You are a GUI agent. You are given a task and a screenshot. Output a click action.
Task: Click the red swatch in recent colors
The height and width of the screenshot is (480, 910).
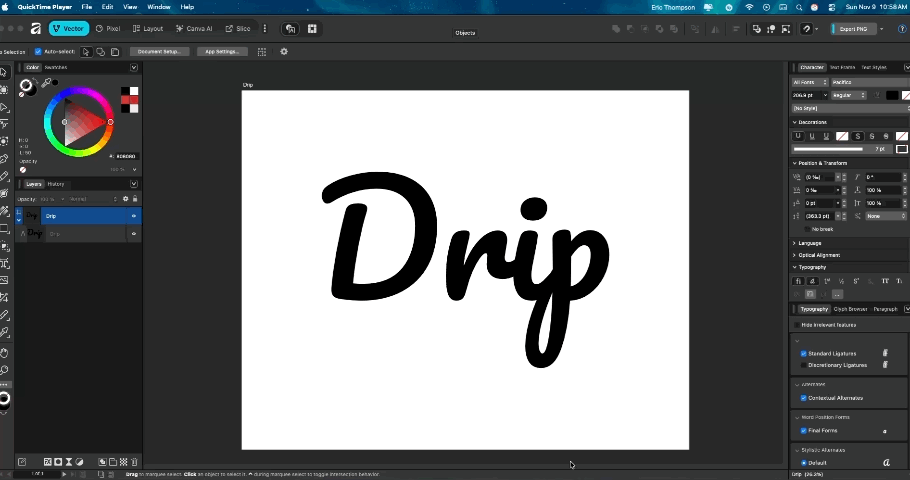coord(125,100)
